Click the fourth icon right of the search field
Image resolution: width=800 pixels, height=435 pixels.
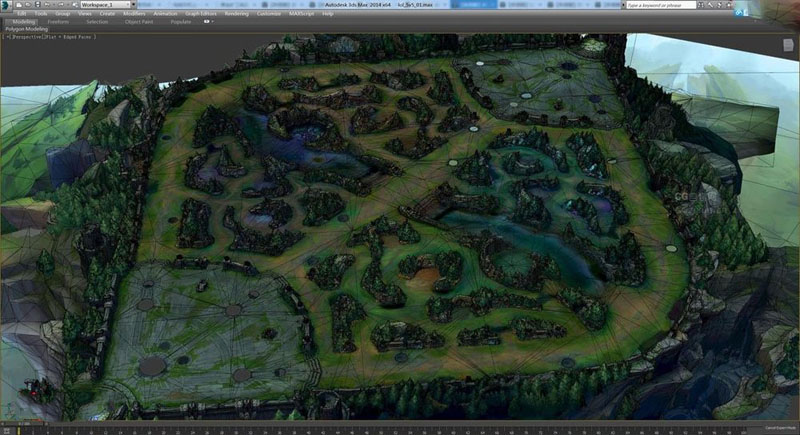pyautogui.click(x=729, y=5)
